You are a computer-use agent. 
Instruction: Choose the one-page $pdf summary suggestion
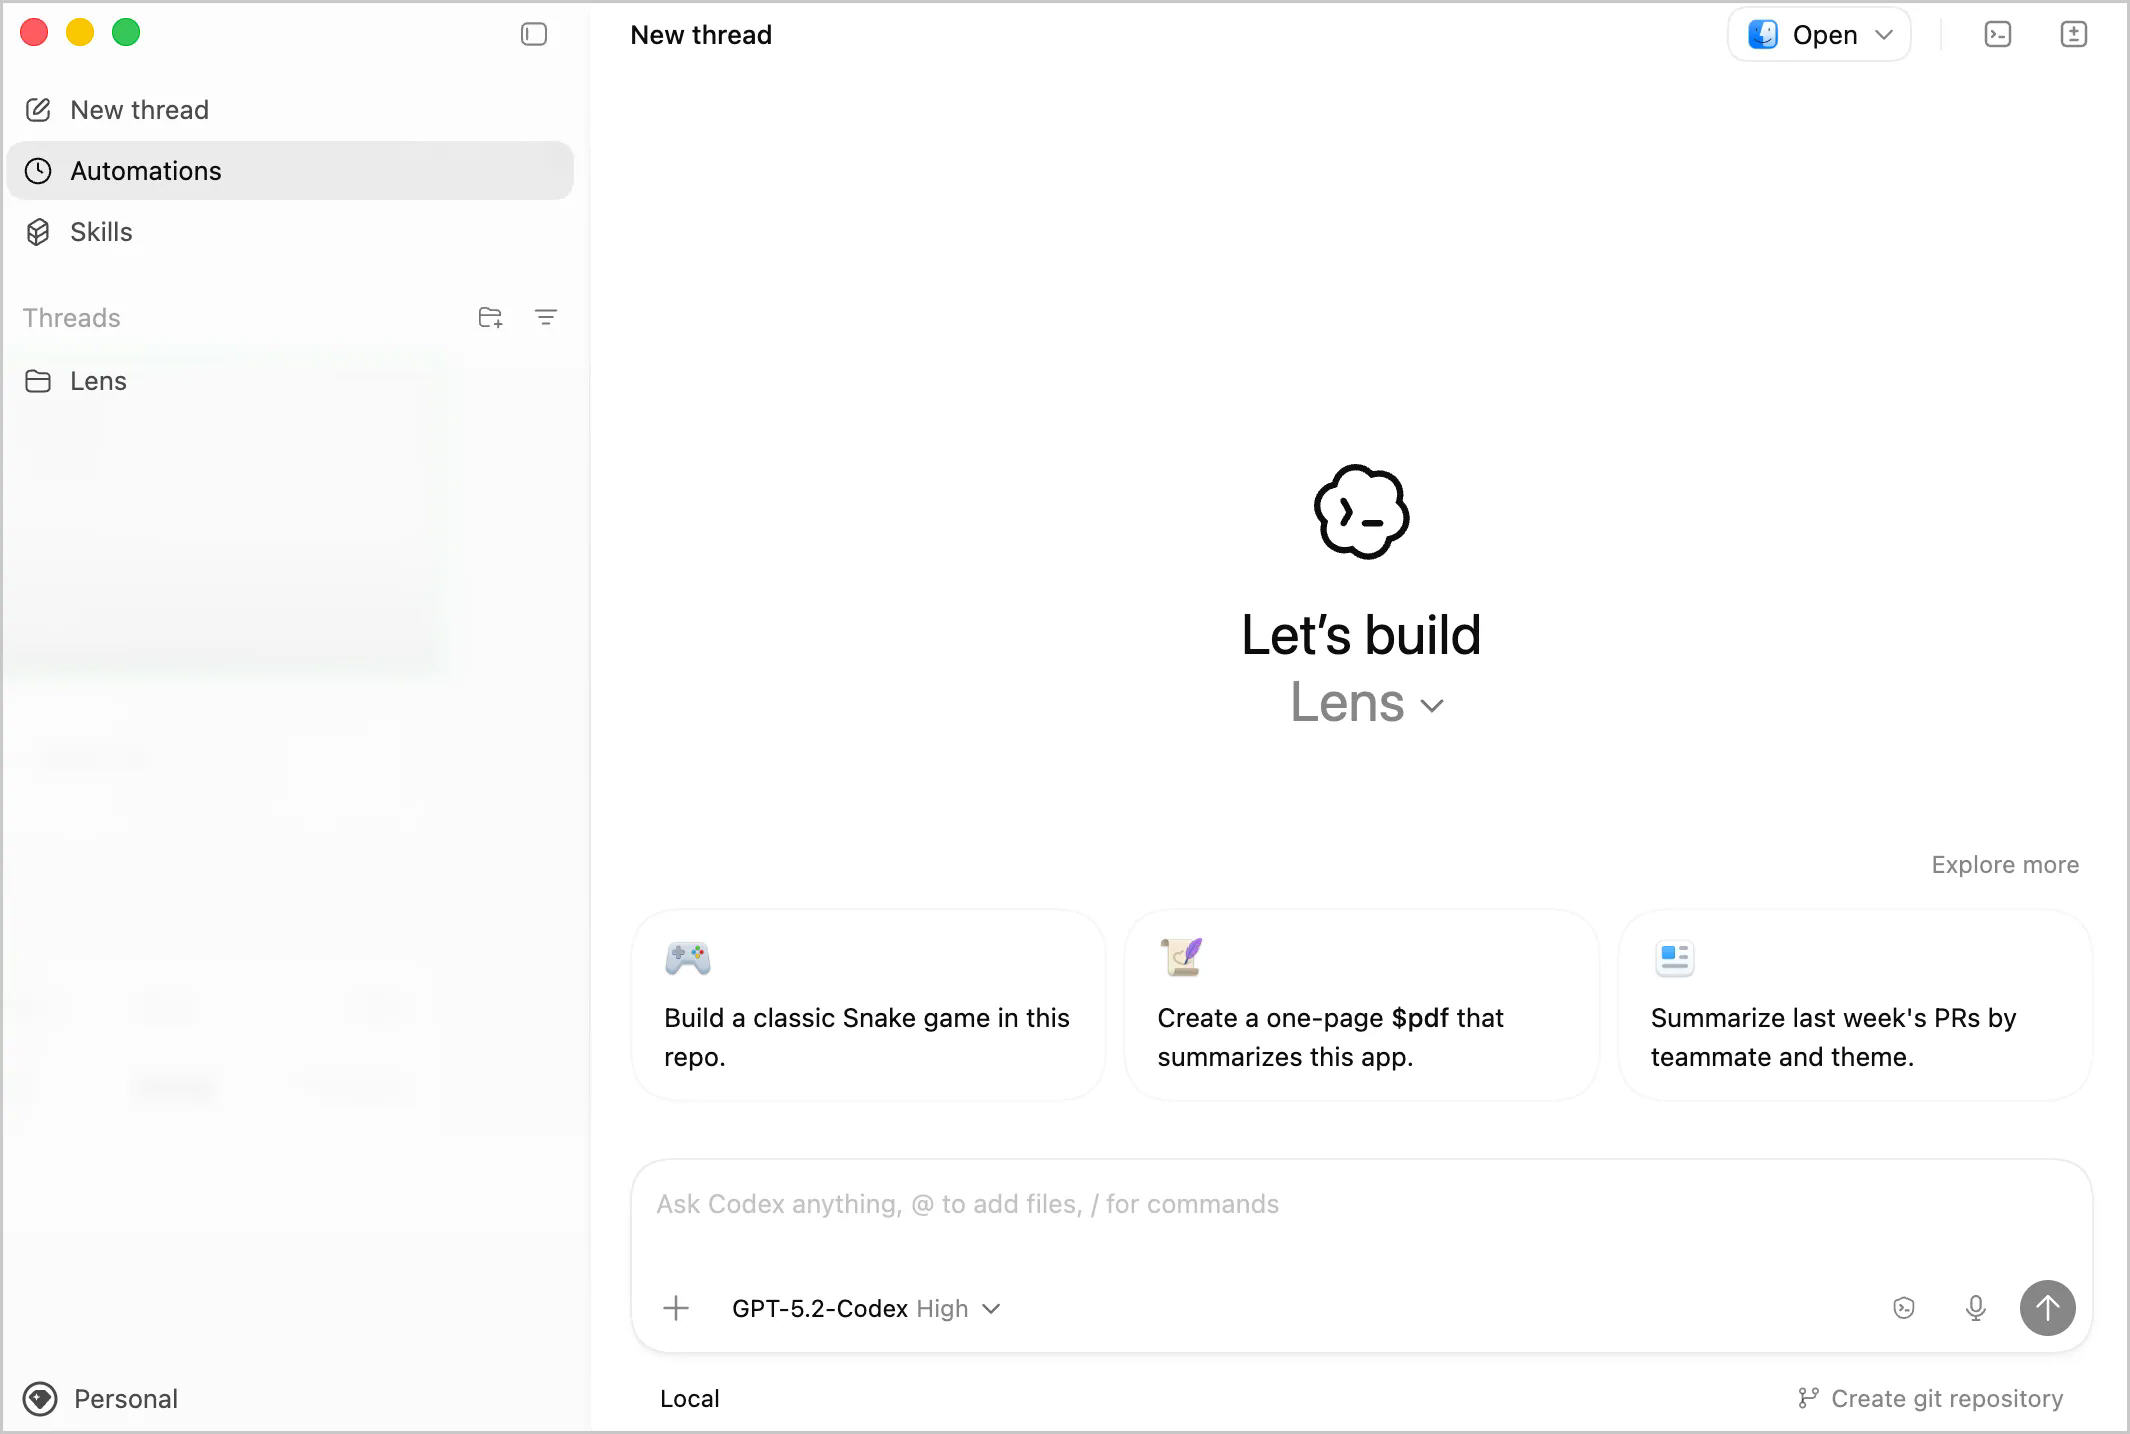tap(1362, 1005)
